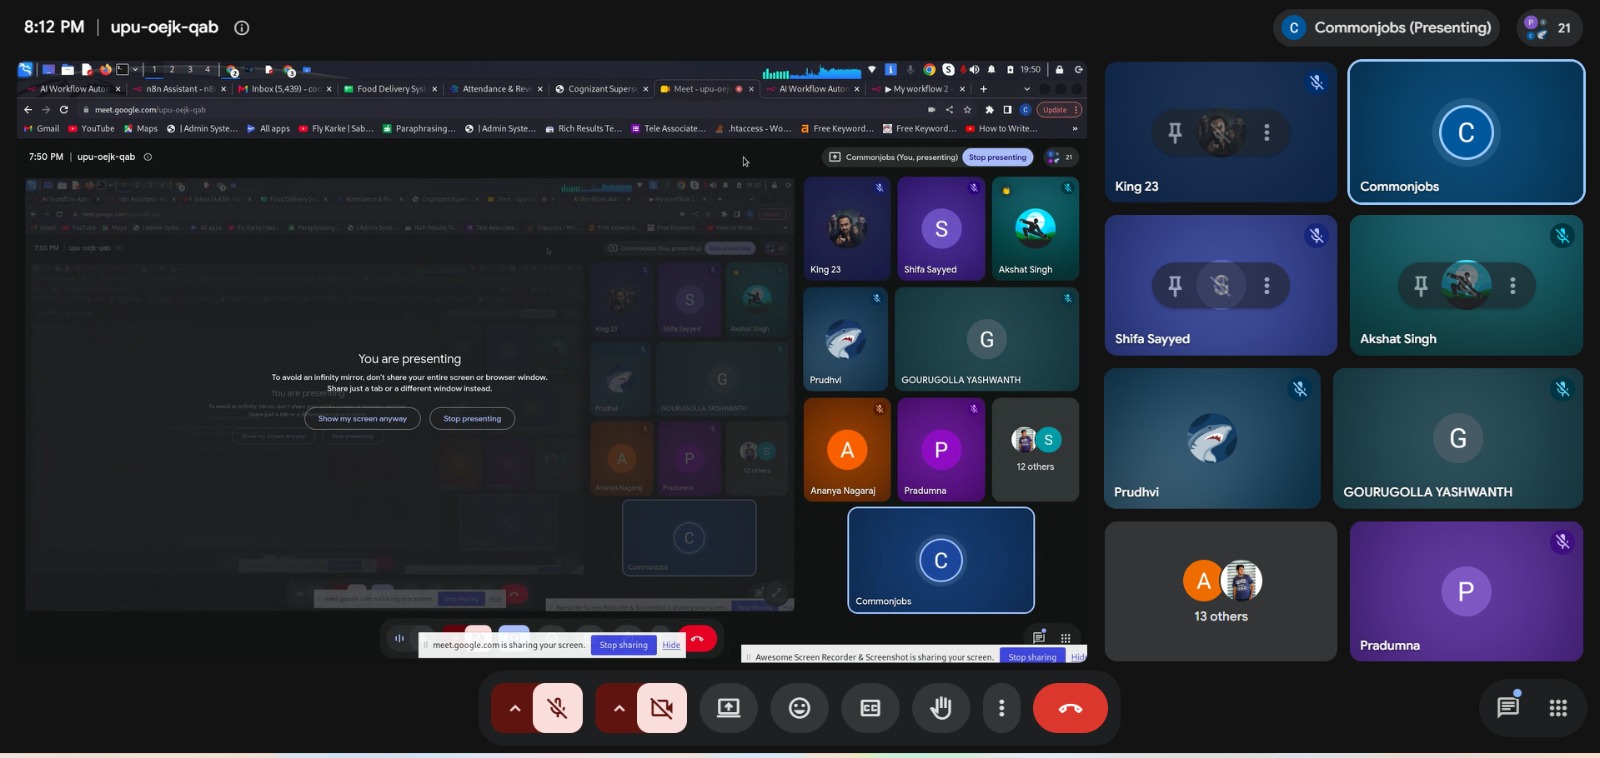The width and height of the screenshot is (1600, 758).
Task: Click Show my screen anyway button
Action: pyautogui.click(x=362, y=419)
